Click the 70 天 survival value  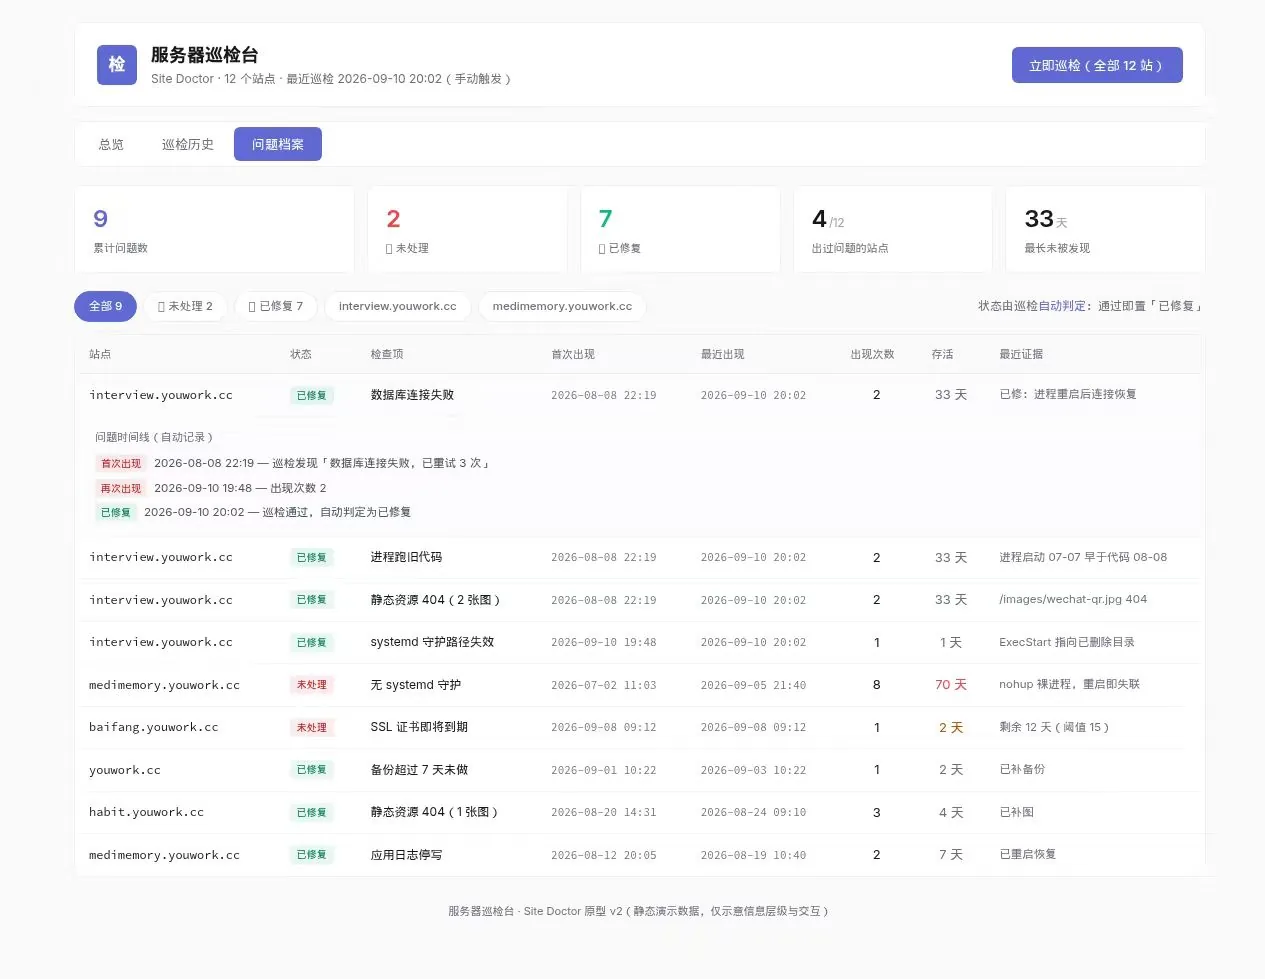click(x=950, y=685)
